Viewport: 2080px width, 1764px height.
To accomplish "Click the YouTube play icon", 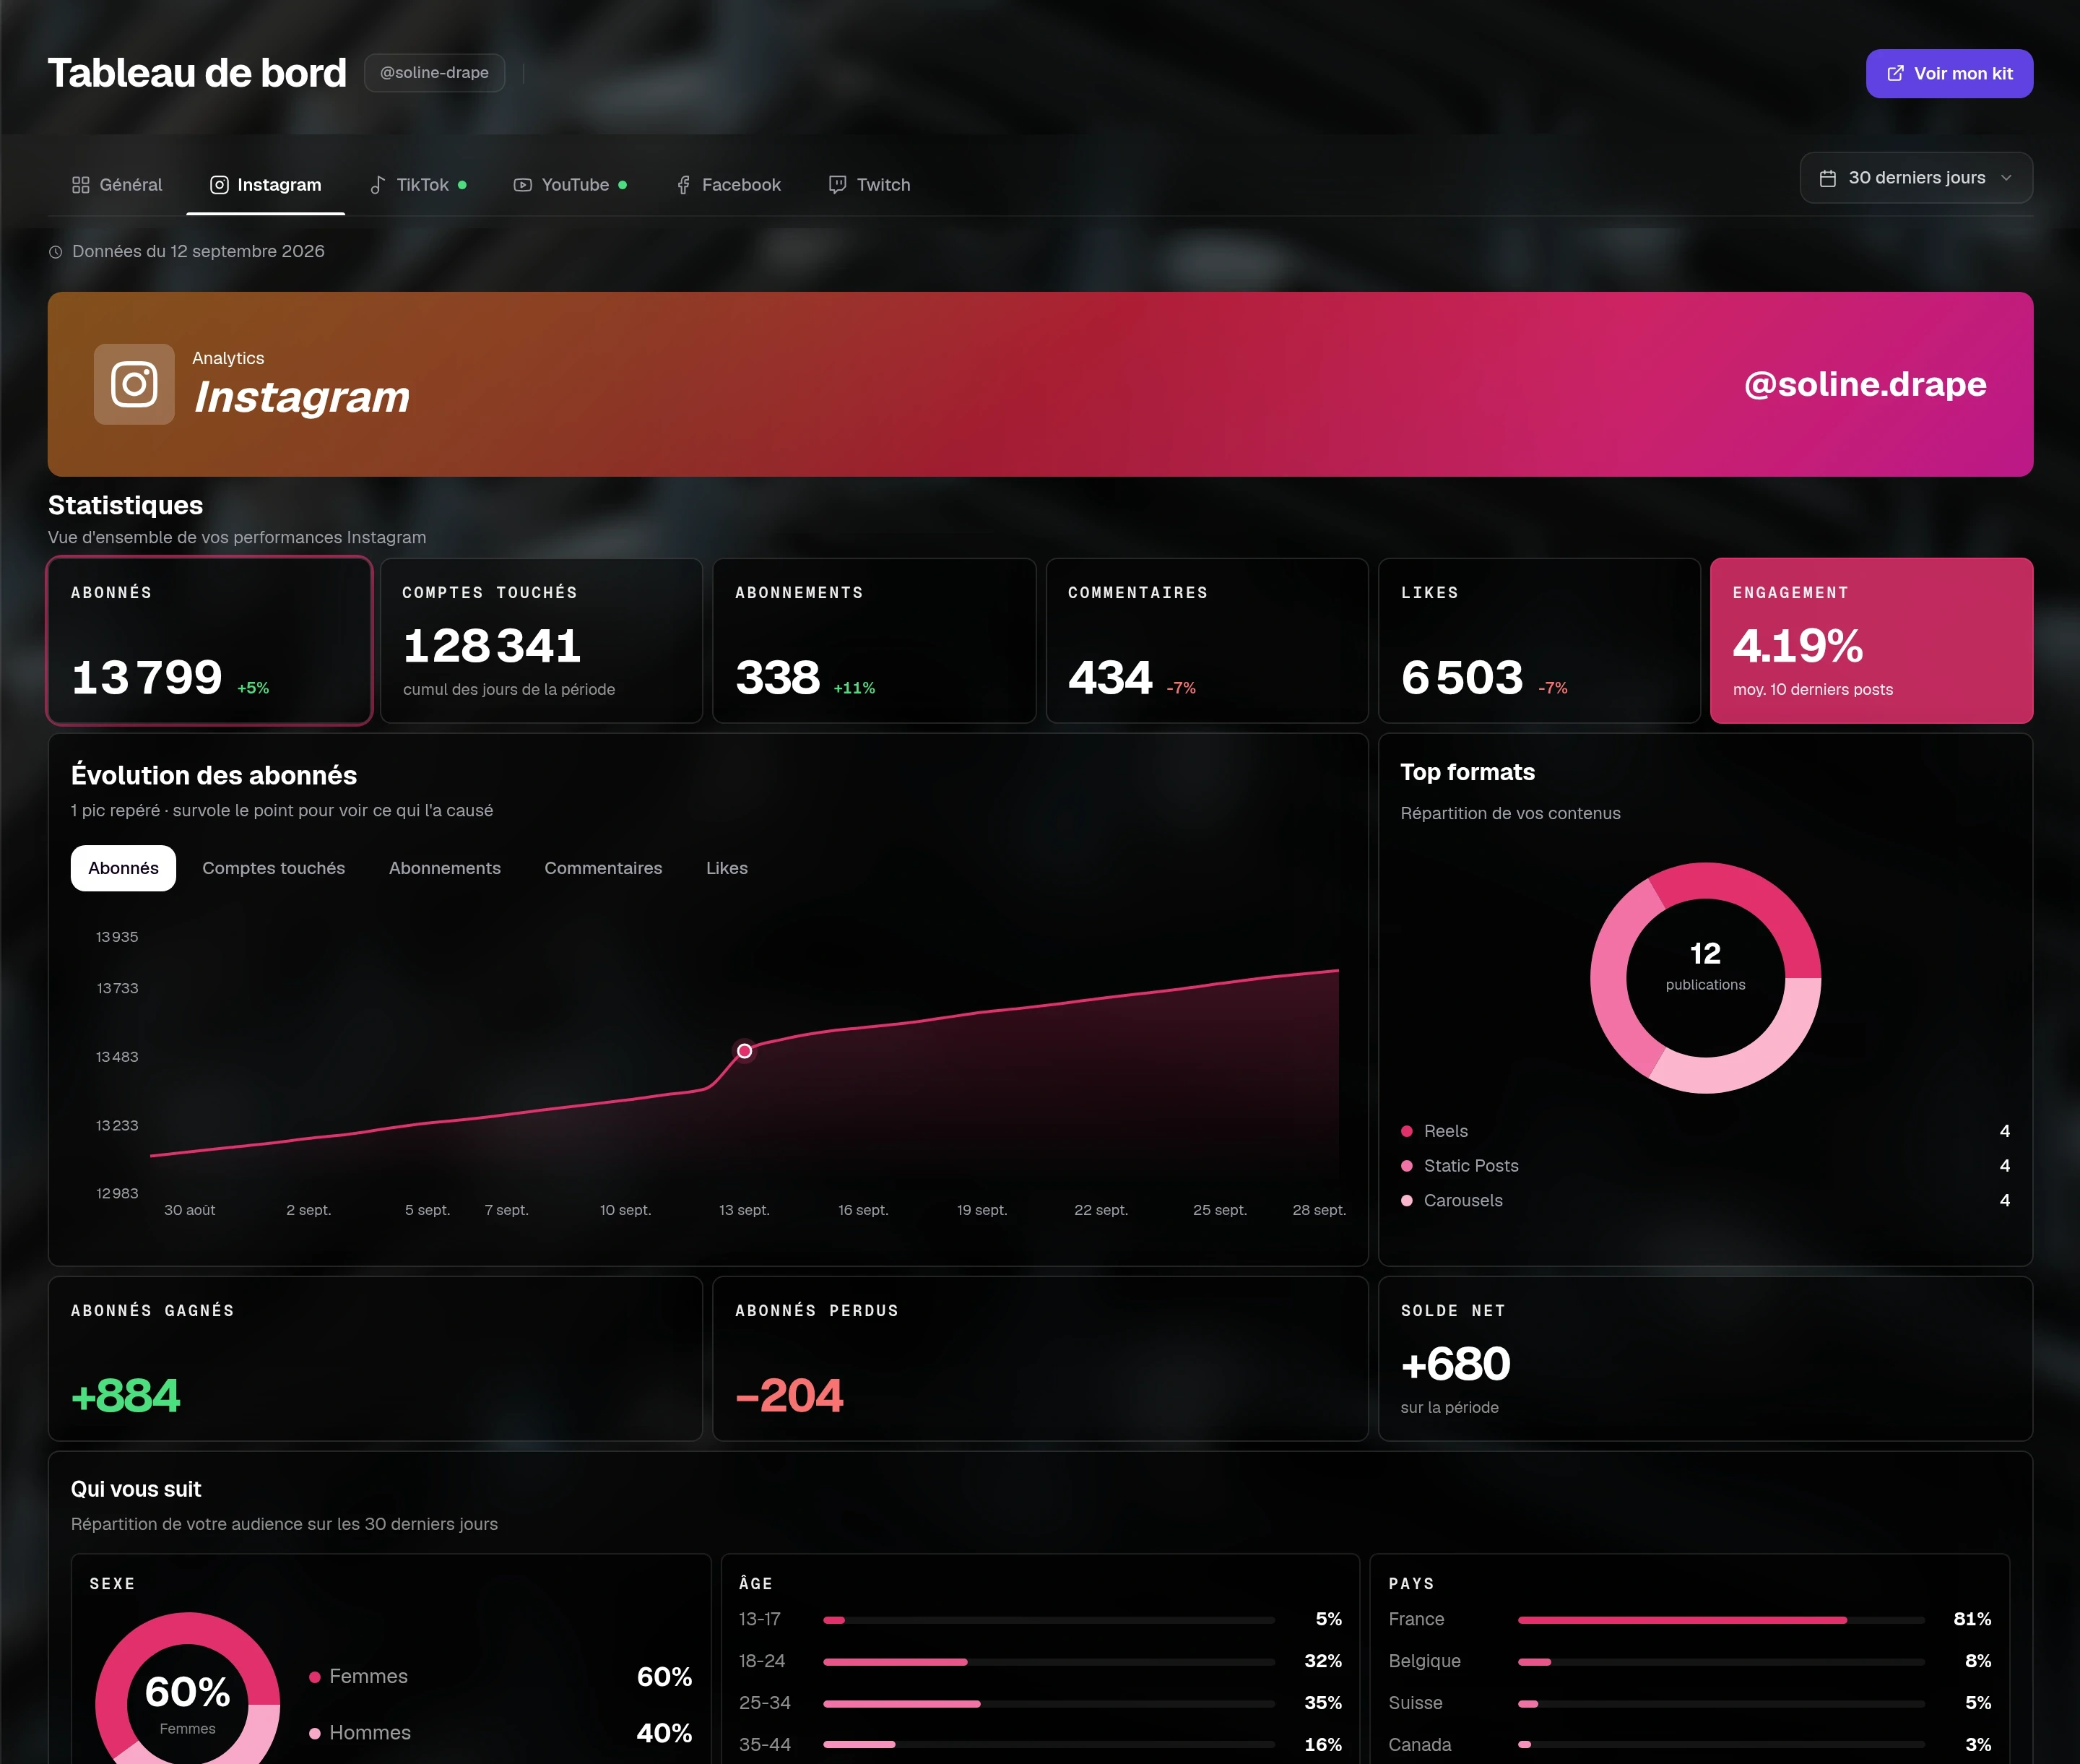I will pos(523,185).
